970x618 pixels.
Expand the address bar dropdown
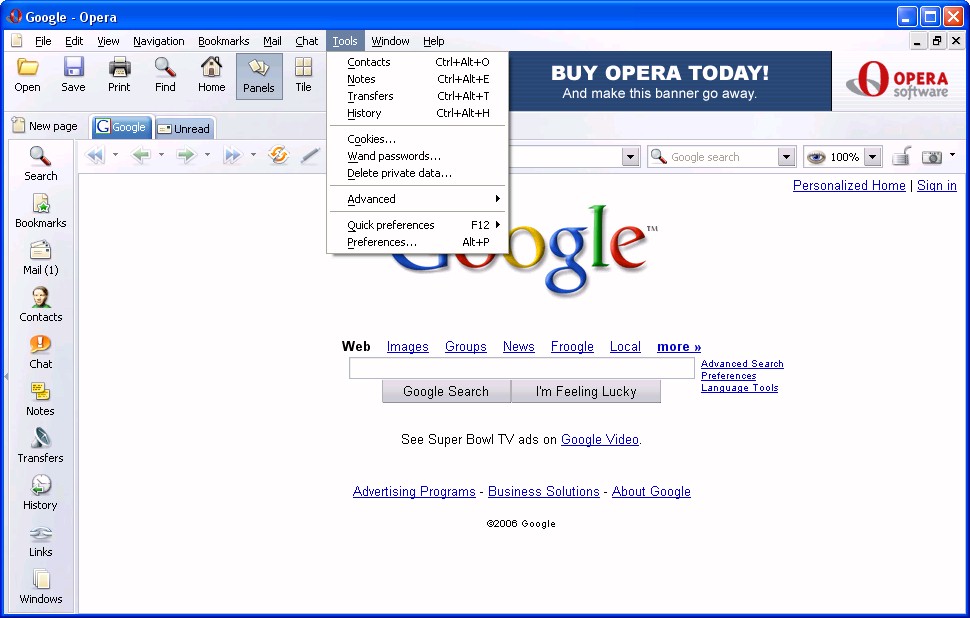(x=630, y=157)
